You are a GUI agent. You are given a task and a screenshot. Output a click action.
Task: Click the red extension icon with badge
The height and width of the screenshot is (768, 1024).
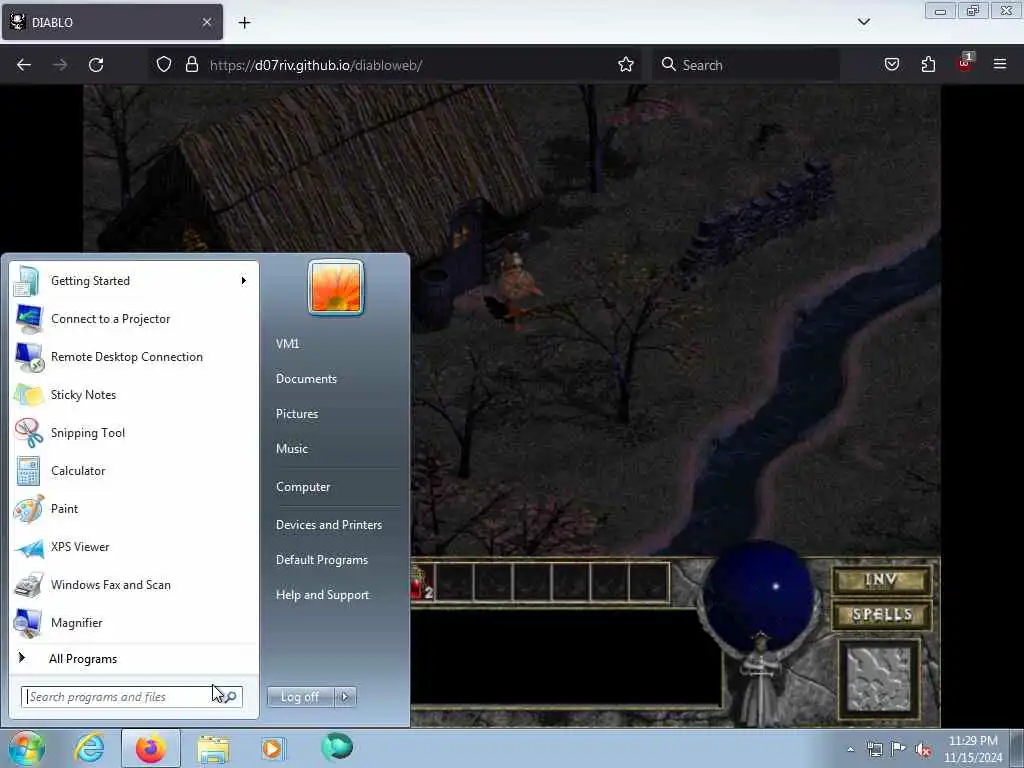pyautogui.click(x=965, y=63)
